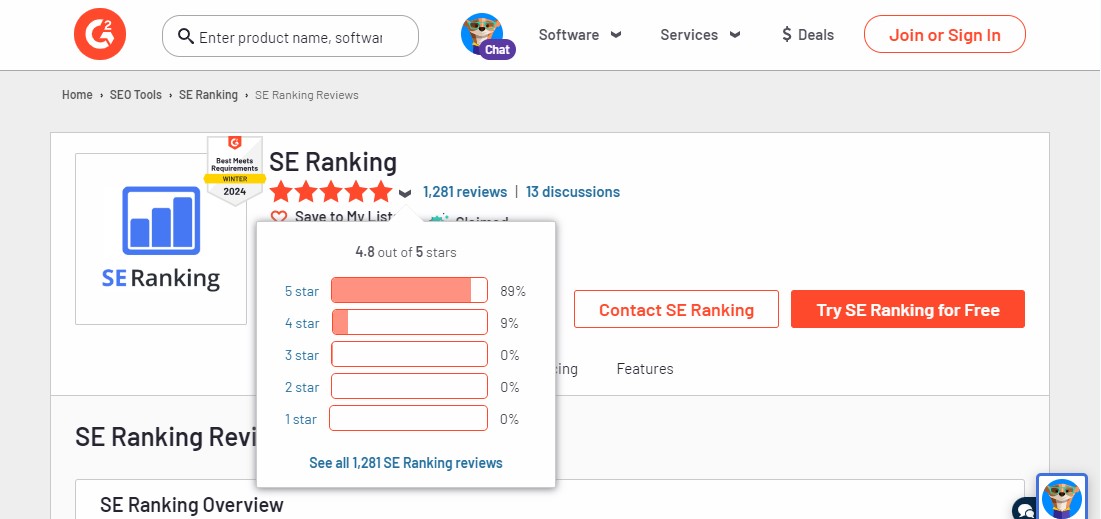This screenshot has height=519, width=1101.
Task: Open the Deals page
Action: pyautogui.click(x=807, y=35)
